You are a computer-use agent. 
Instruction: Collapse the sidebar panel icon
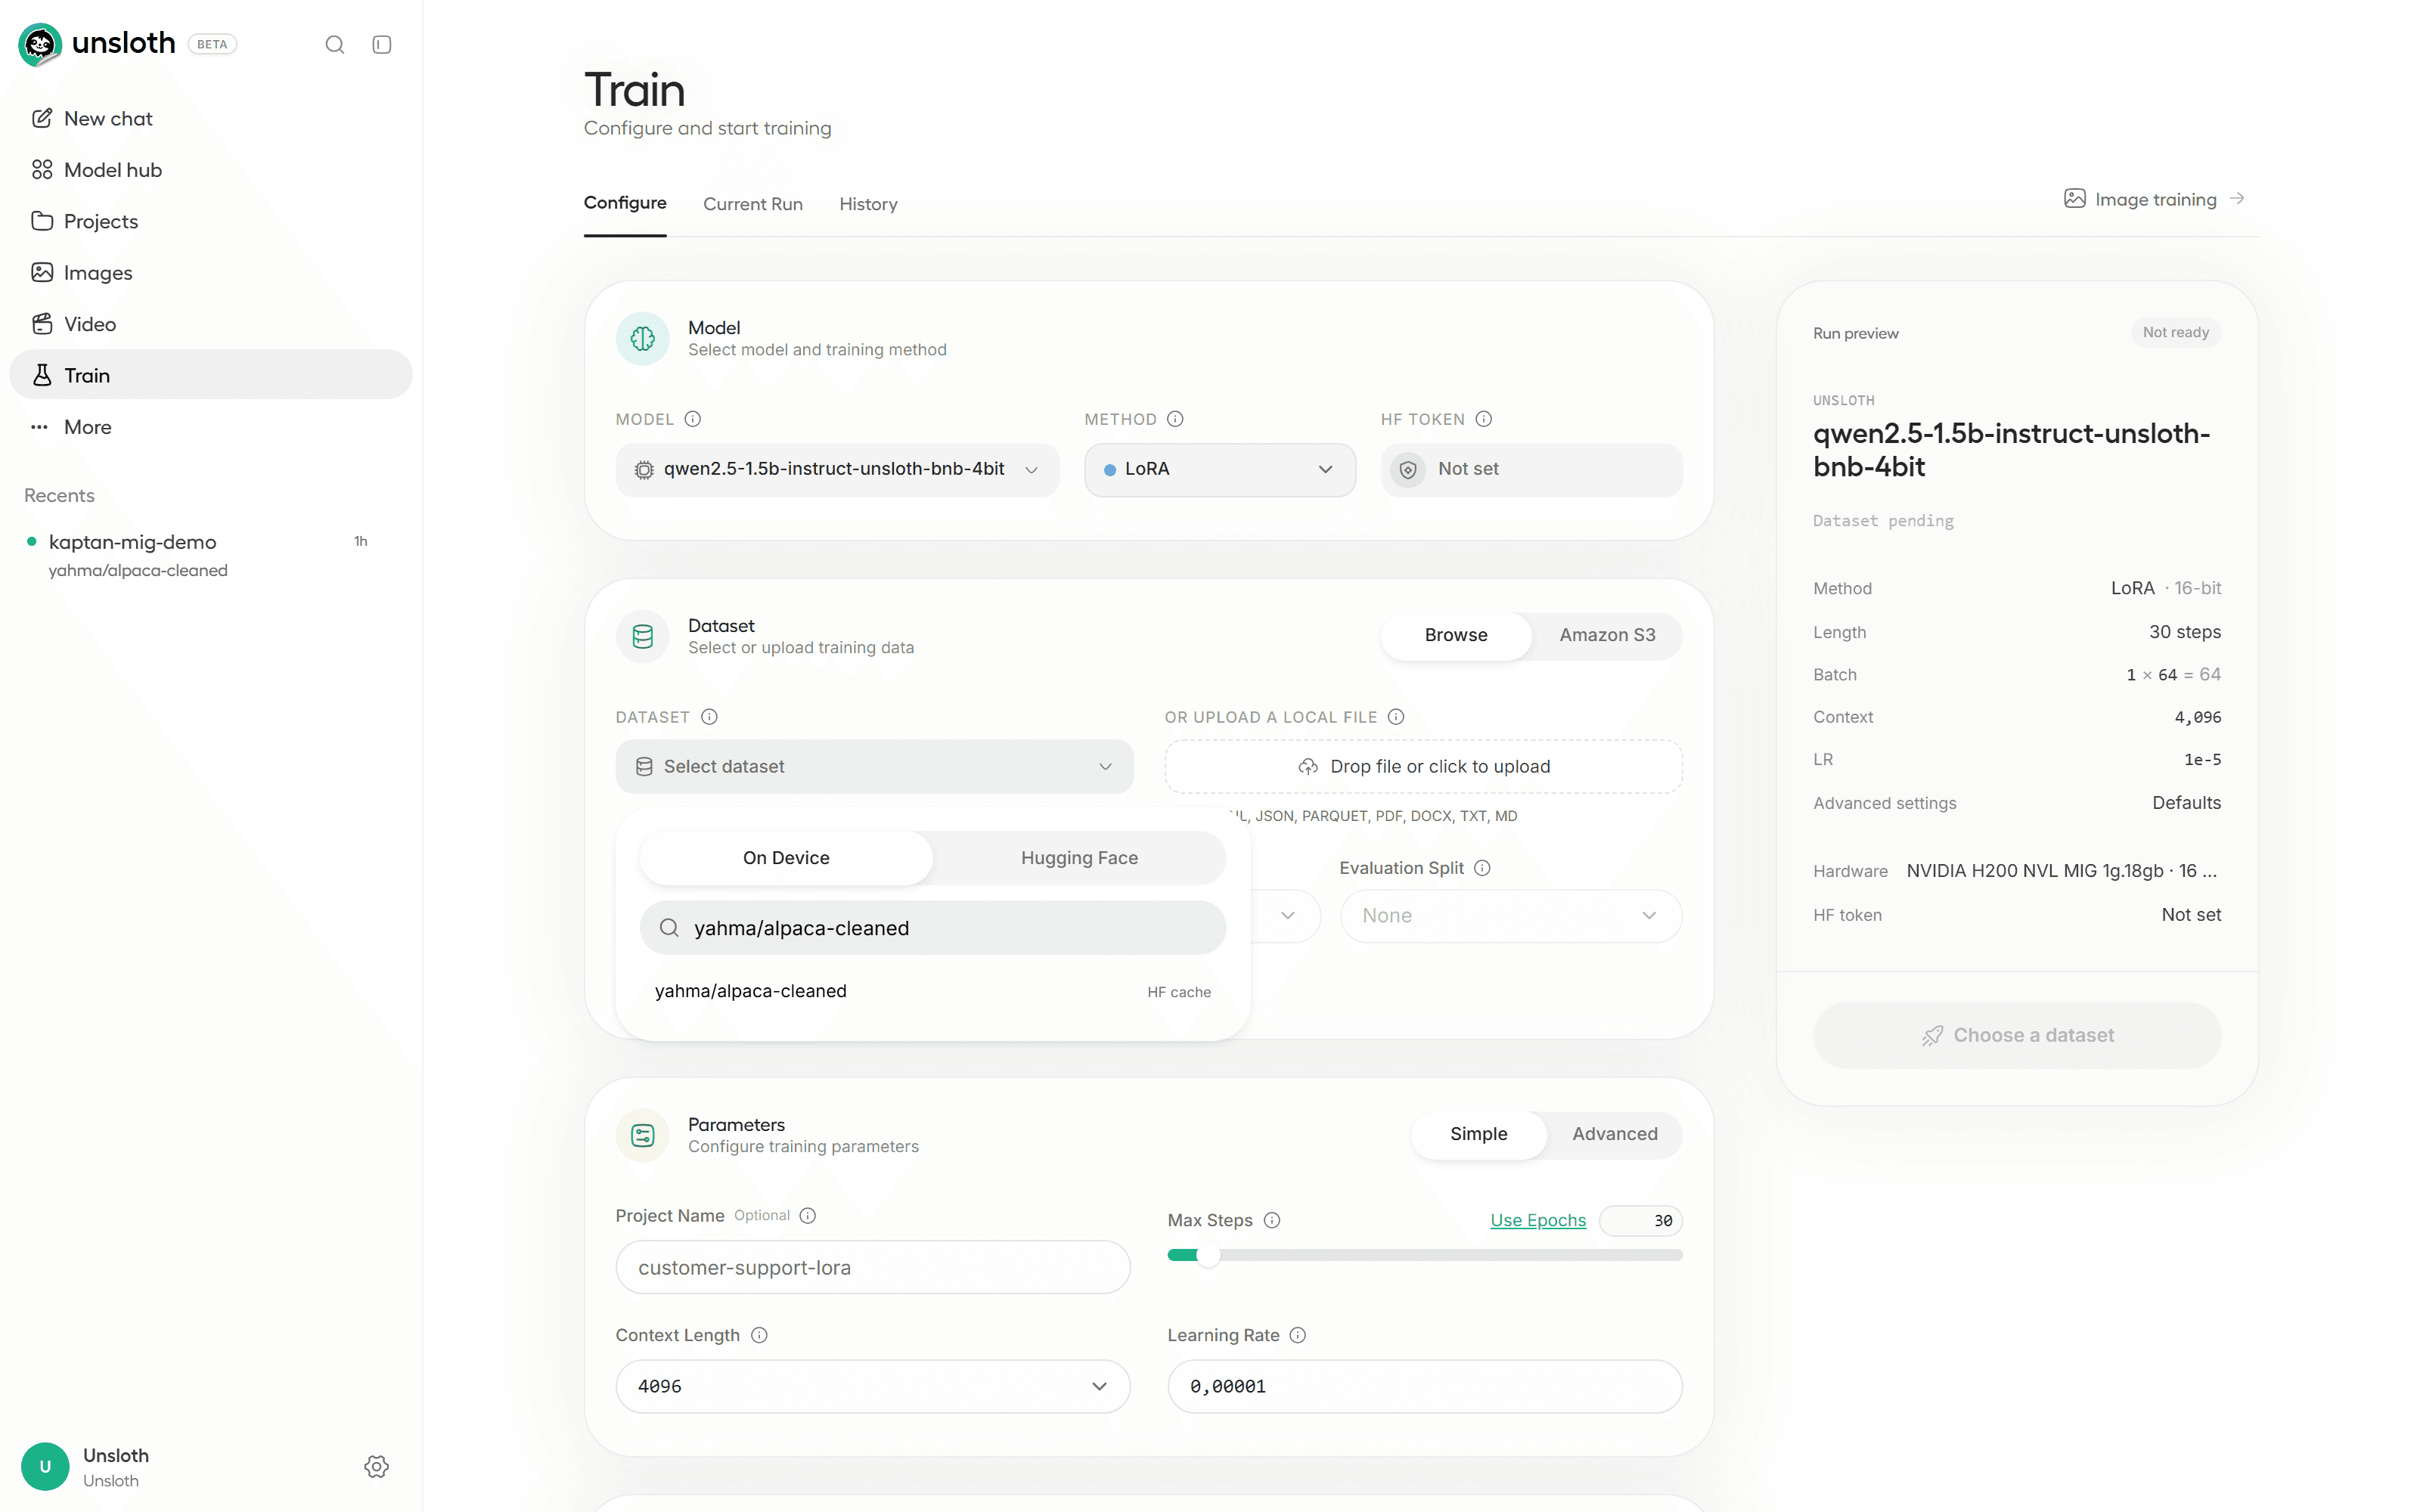tap(382, 45)
